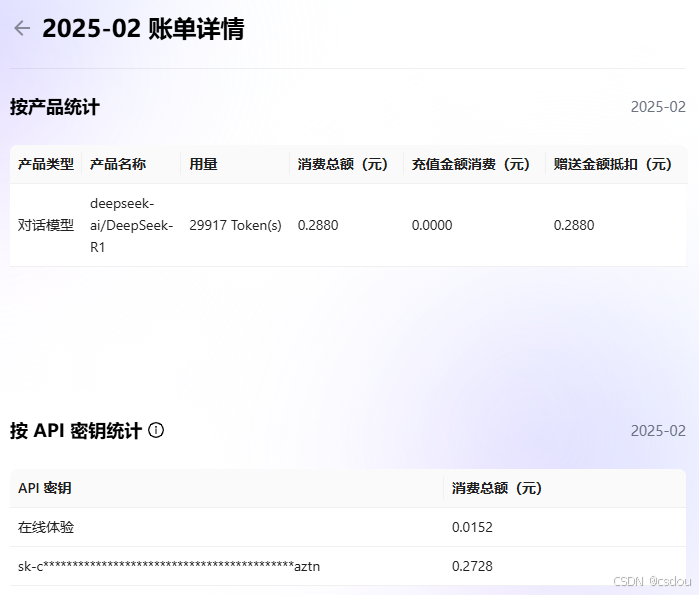Viewport: 699px width, 595px height.
Task: Select the 0.2880 gift deduction value
Action: [x=574, y=226]
